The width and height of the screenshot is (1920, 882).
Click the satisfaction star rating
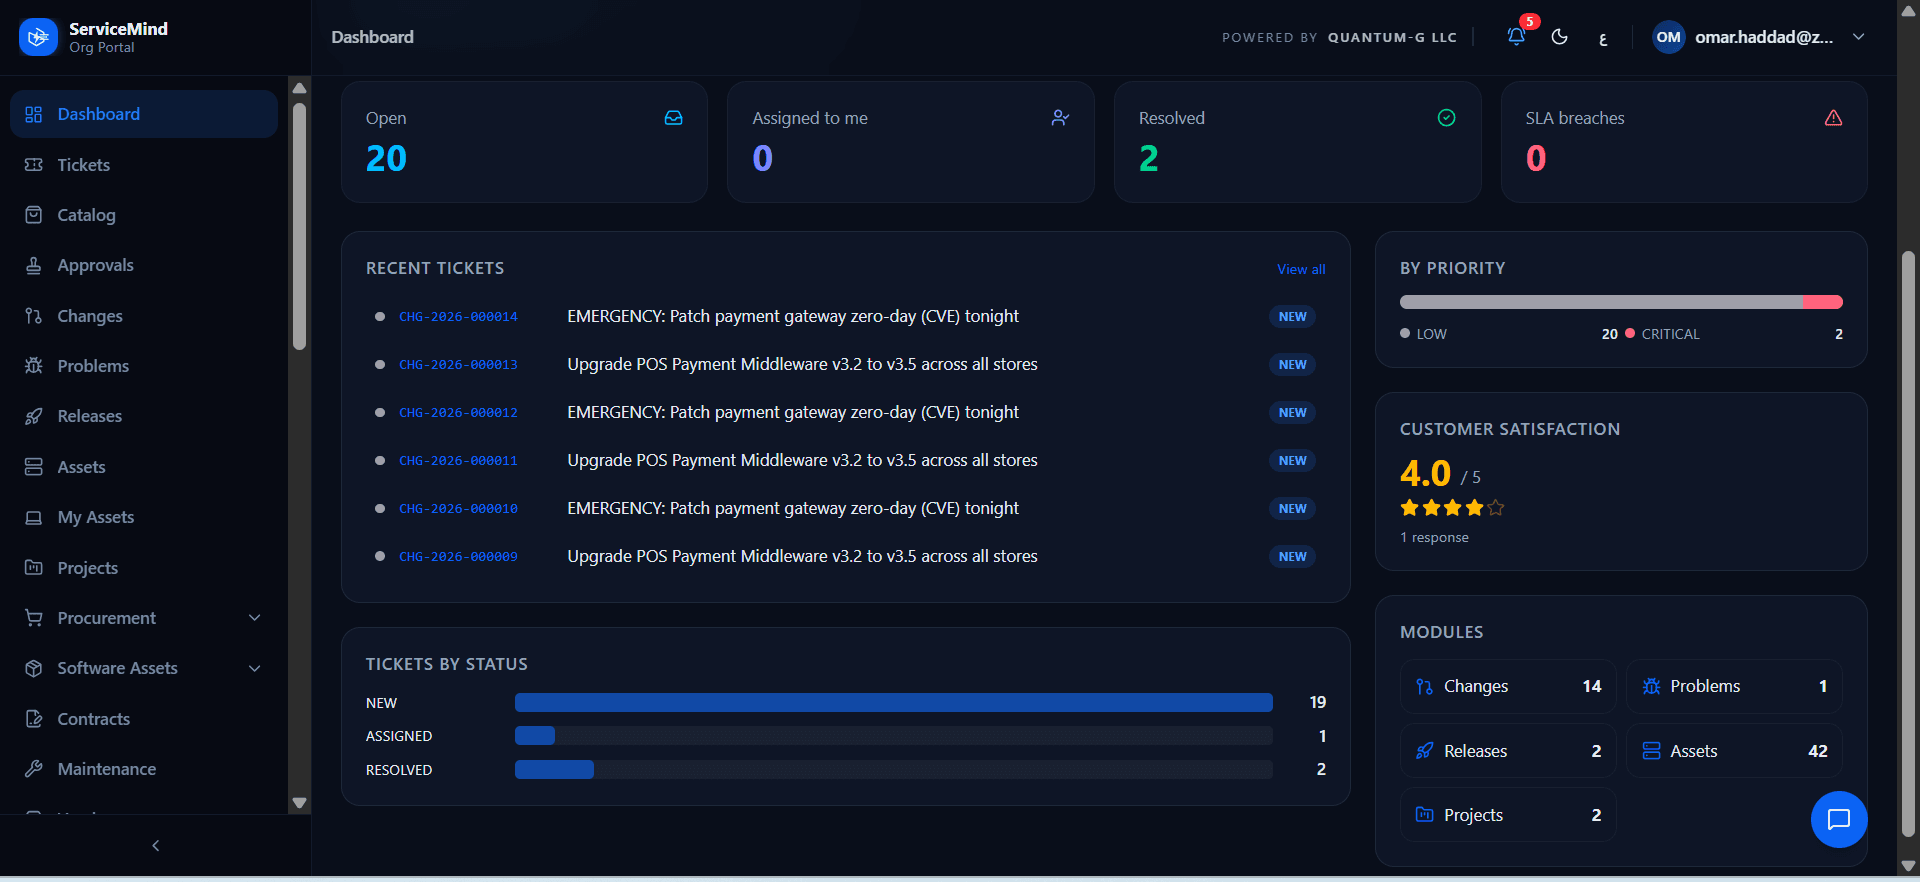click(x=1452, y=508)
